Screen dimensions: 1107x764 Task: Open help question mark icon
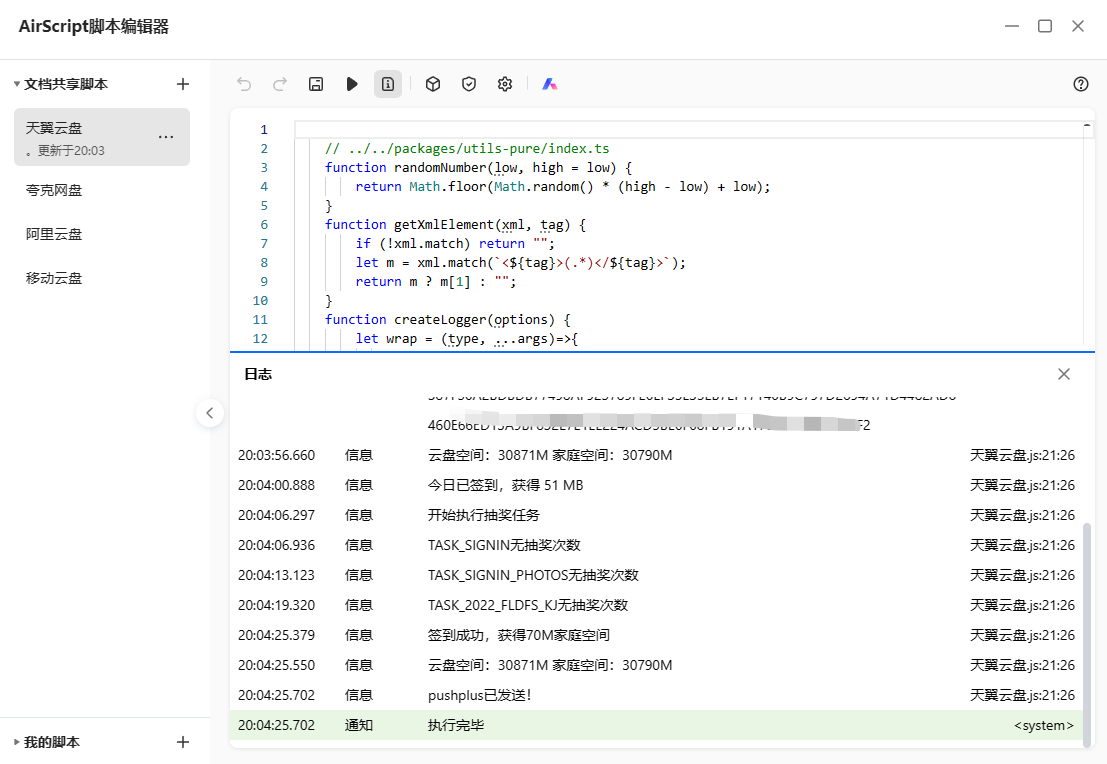click(x=1081, y=84)
